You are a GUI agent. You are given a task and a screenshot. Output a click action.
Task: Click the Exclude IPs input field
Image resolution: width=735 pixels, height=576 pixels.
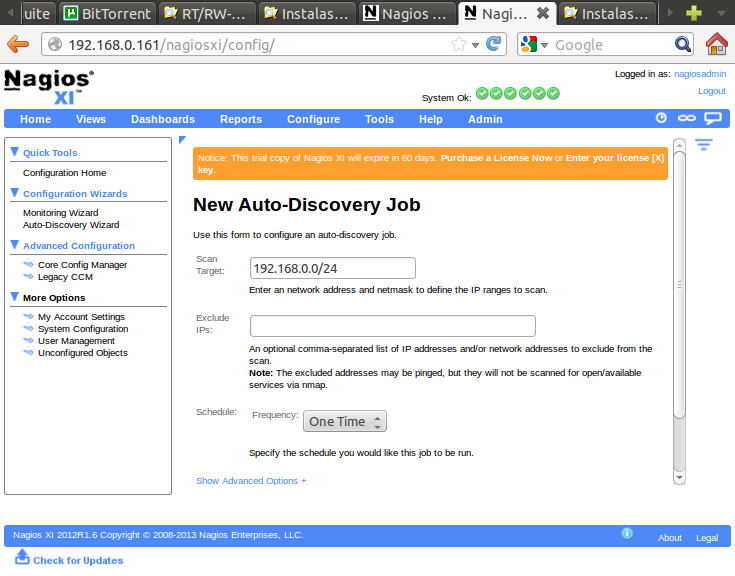coord(392,326)
